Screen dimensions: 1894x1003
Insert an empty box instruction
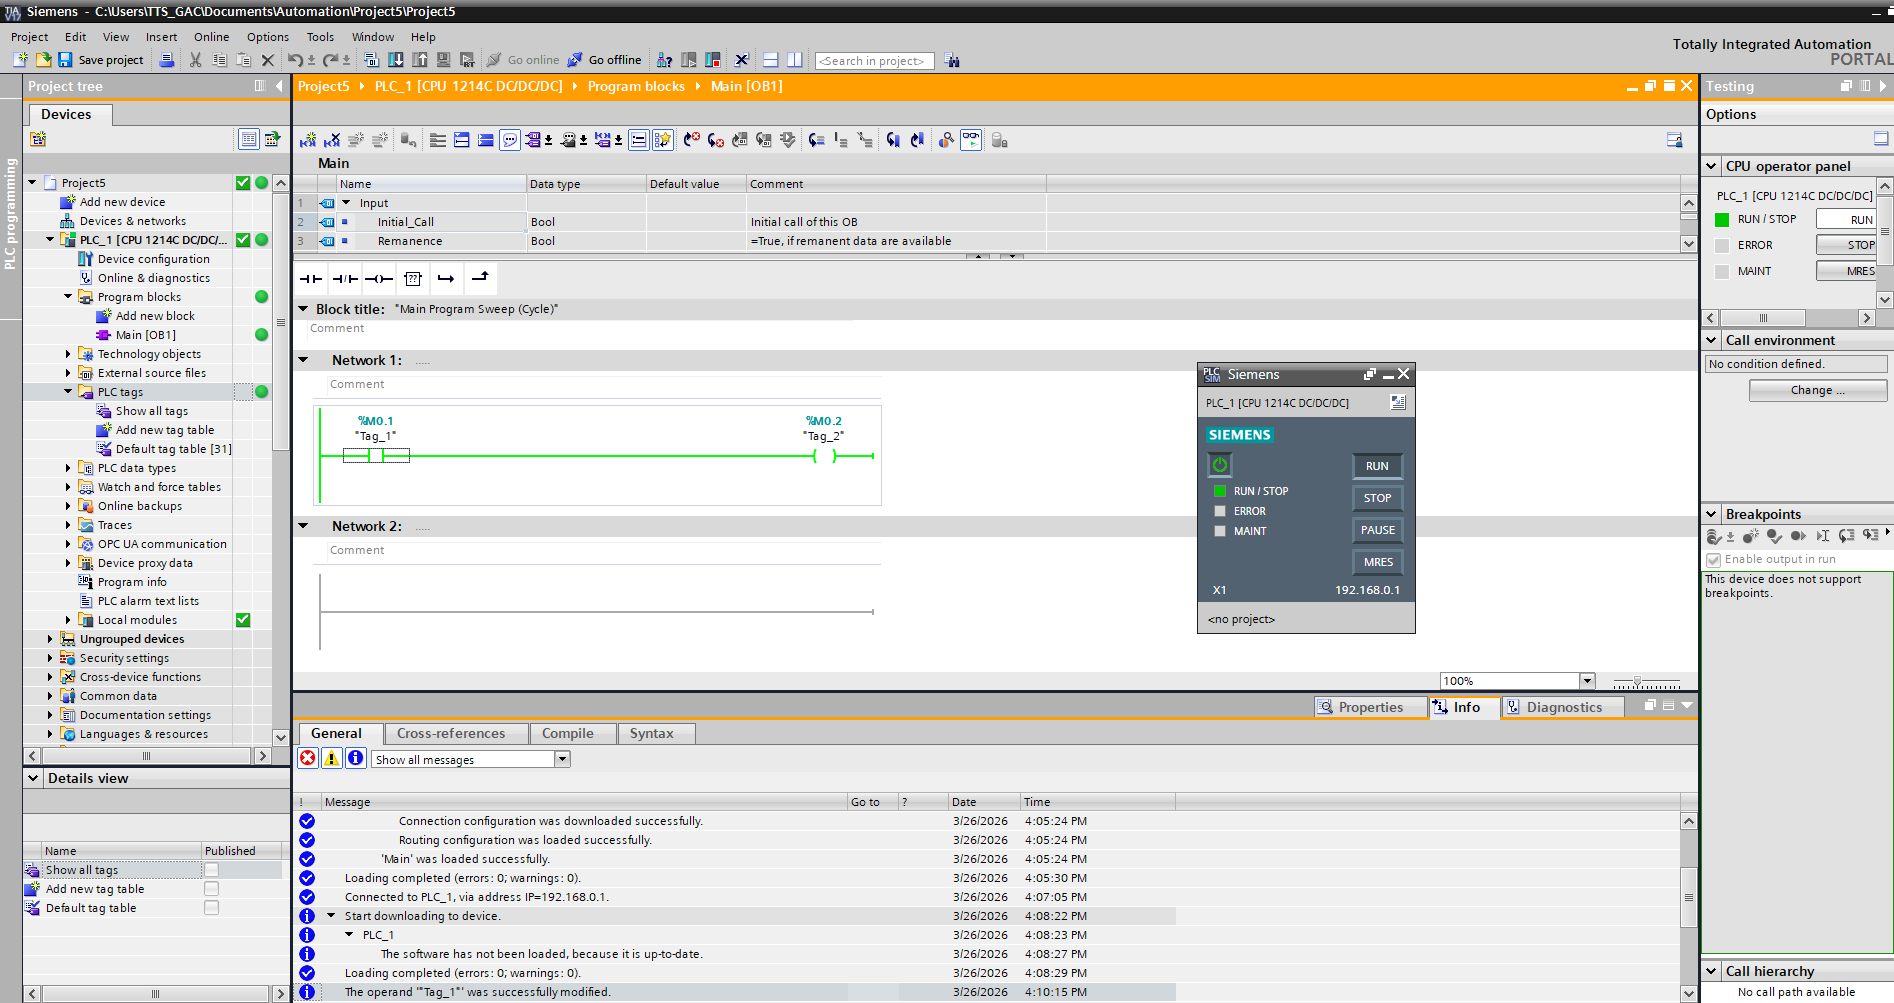[x=413, y=279]
